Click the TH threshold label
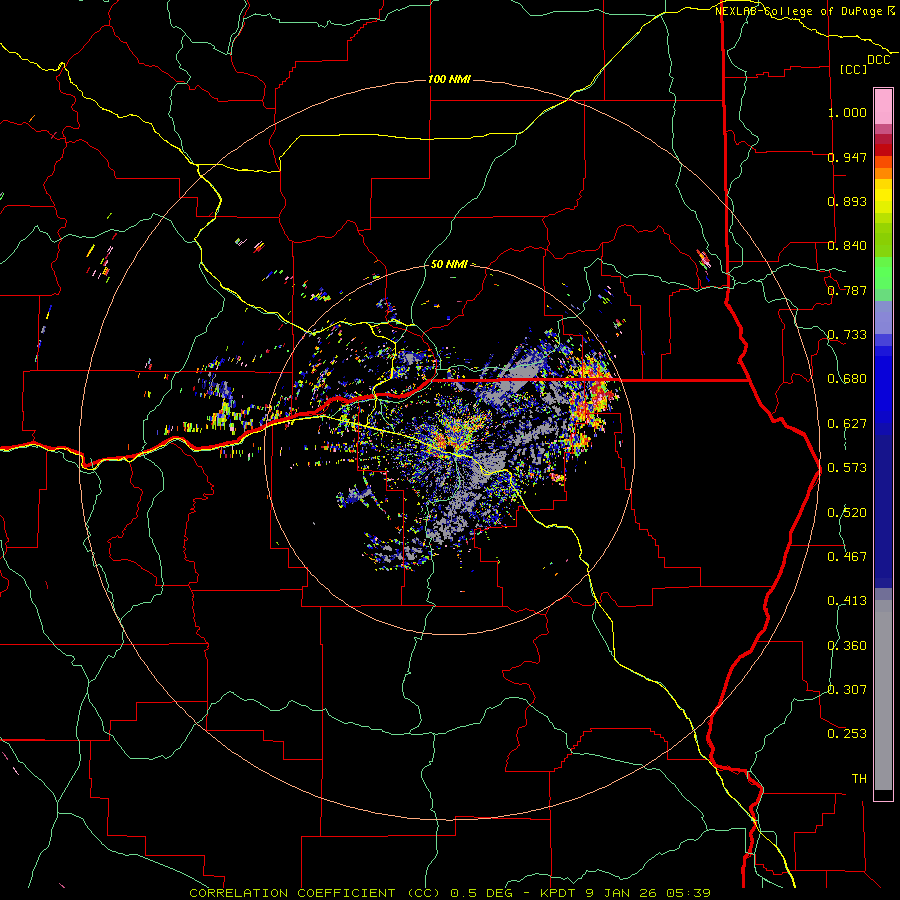Screen dimensions: 900x900 (859, 779)
